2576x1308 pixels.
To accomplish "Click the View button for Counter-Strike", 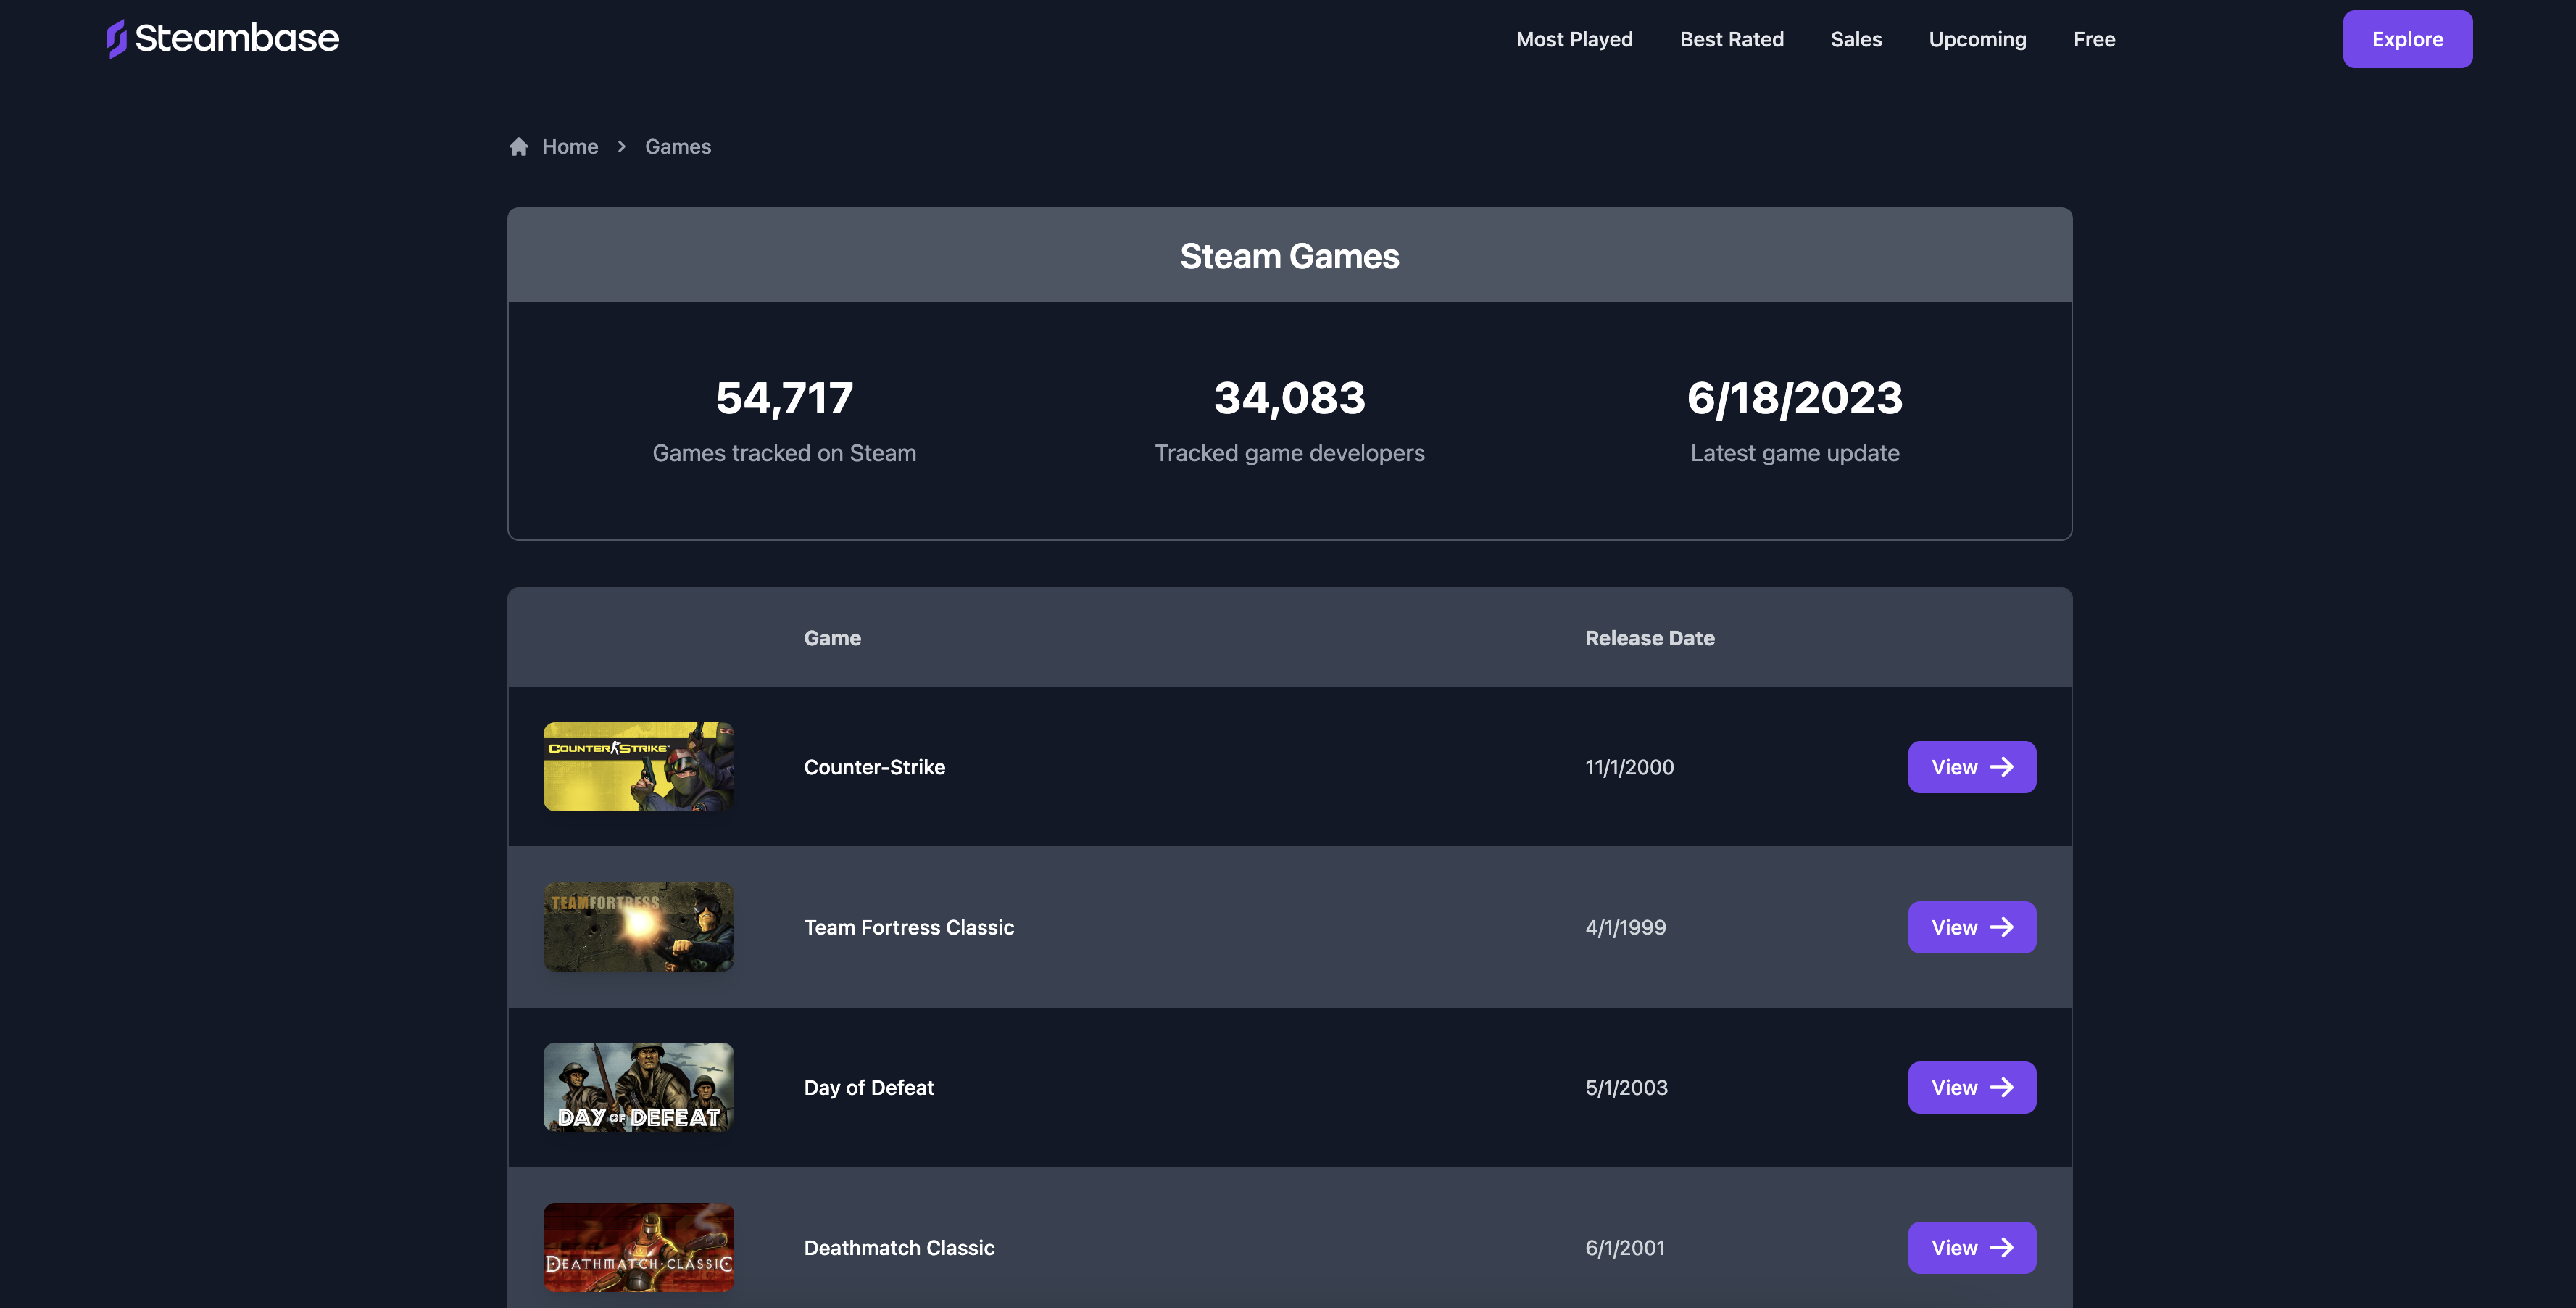I will click(1971, 767).
